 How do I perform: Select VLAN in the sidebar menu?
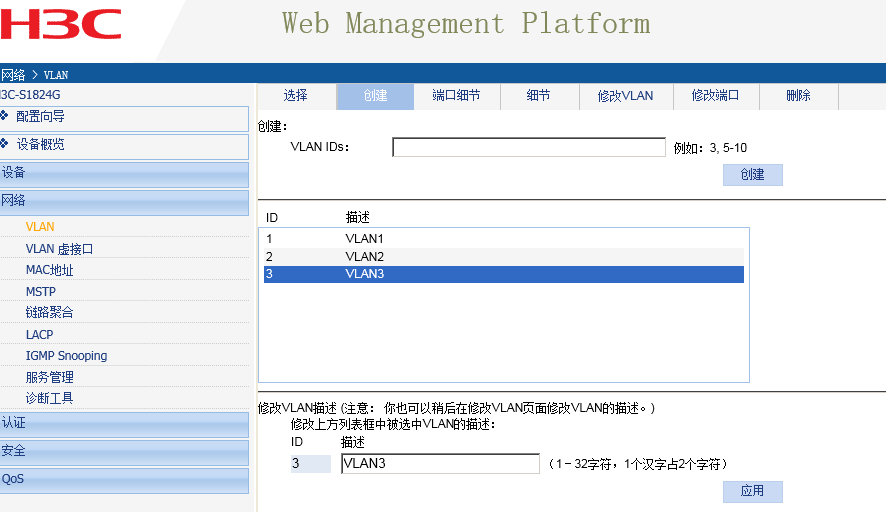[40, 227]
